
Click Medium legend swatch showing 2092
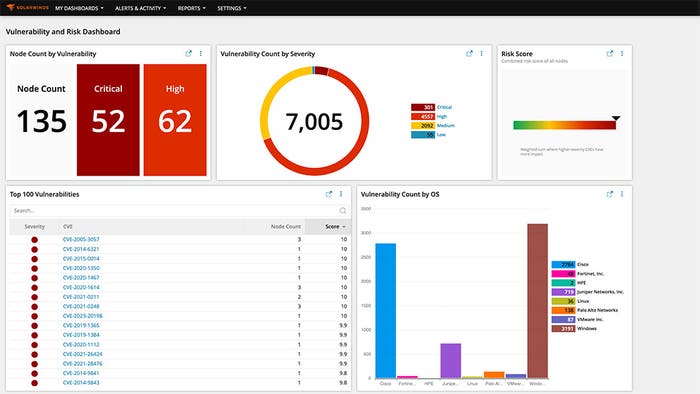pyautogui.click(x=423, y=125)
